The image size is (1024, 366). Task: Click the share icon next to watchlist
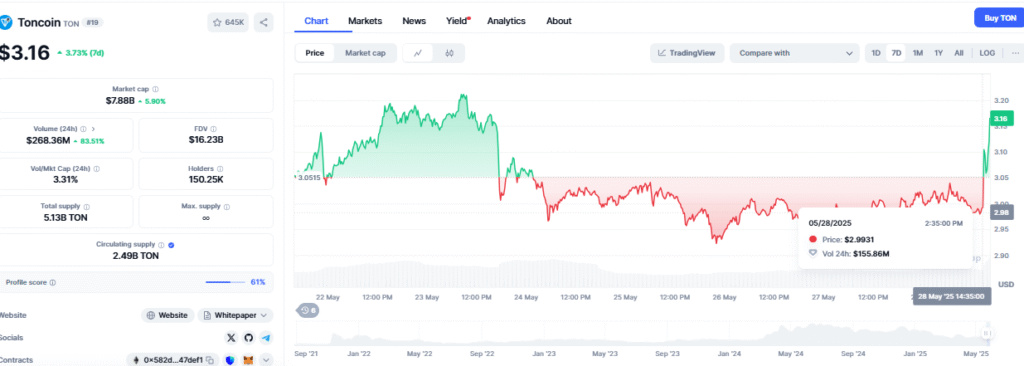tap(264, 22)
